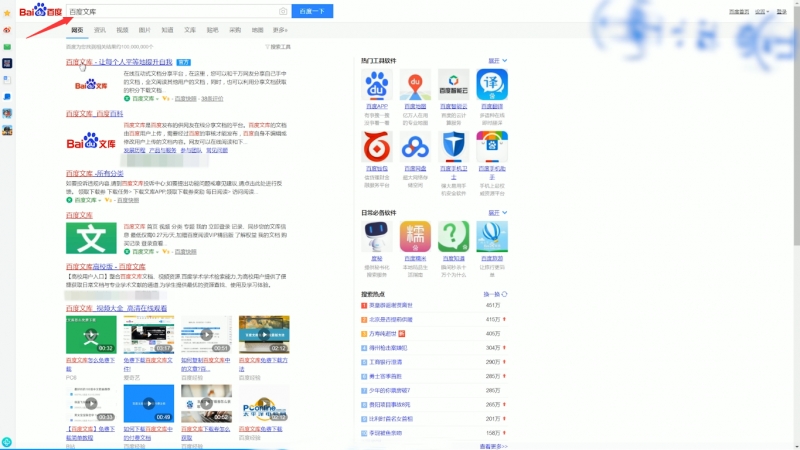Switch to the 视频 tab

122,30
